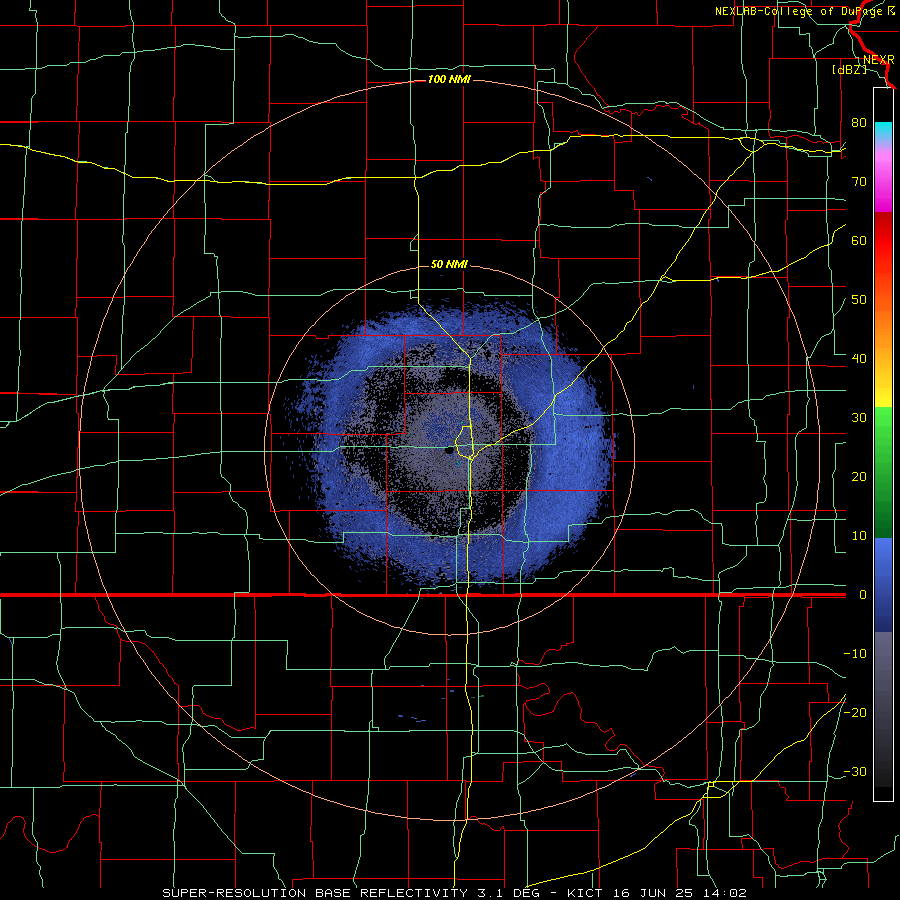Click the '50 NMI' range ring label
The height and width of the screenshot is (900, 900).
(449, 264)
